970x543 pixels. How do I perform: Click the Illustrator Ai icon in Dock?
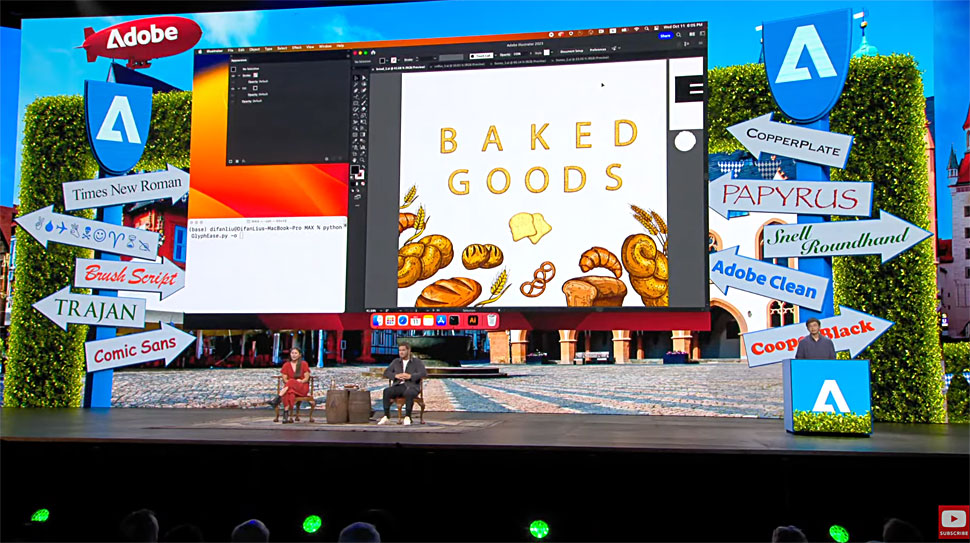(x=473, y=320)
